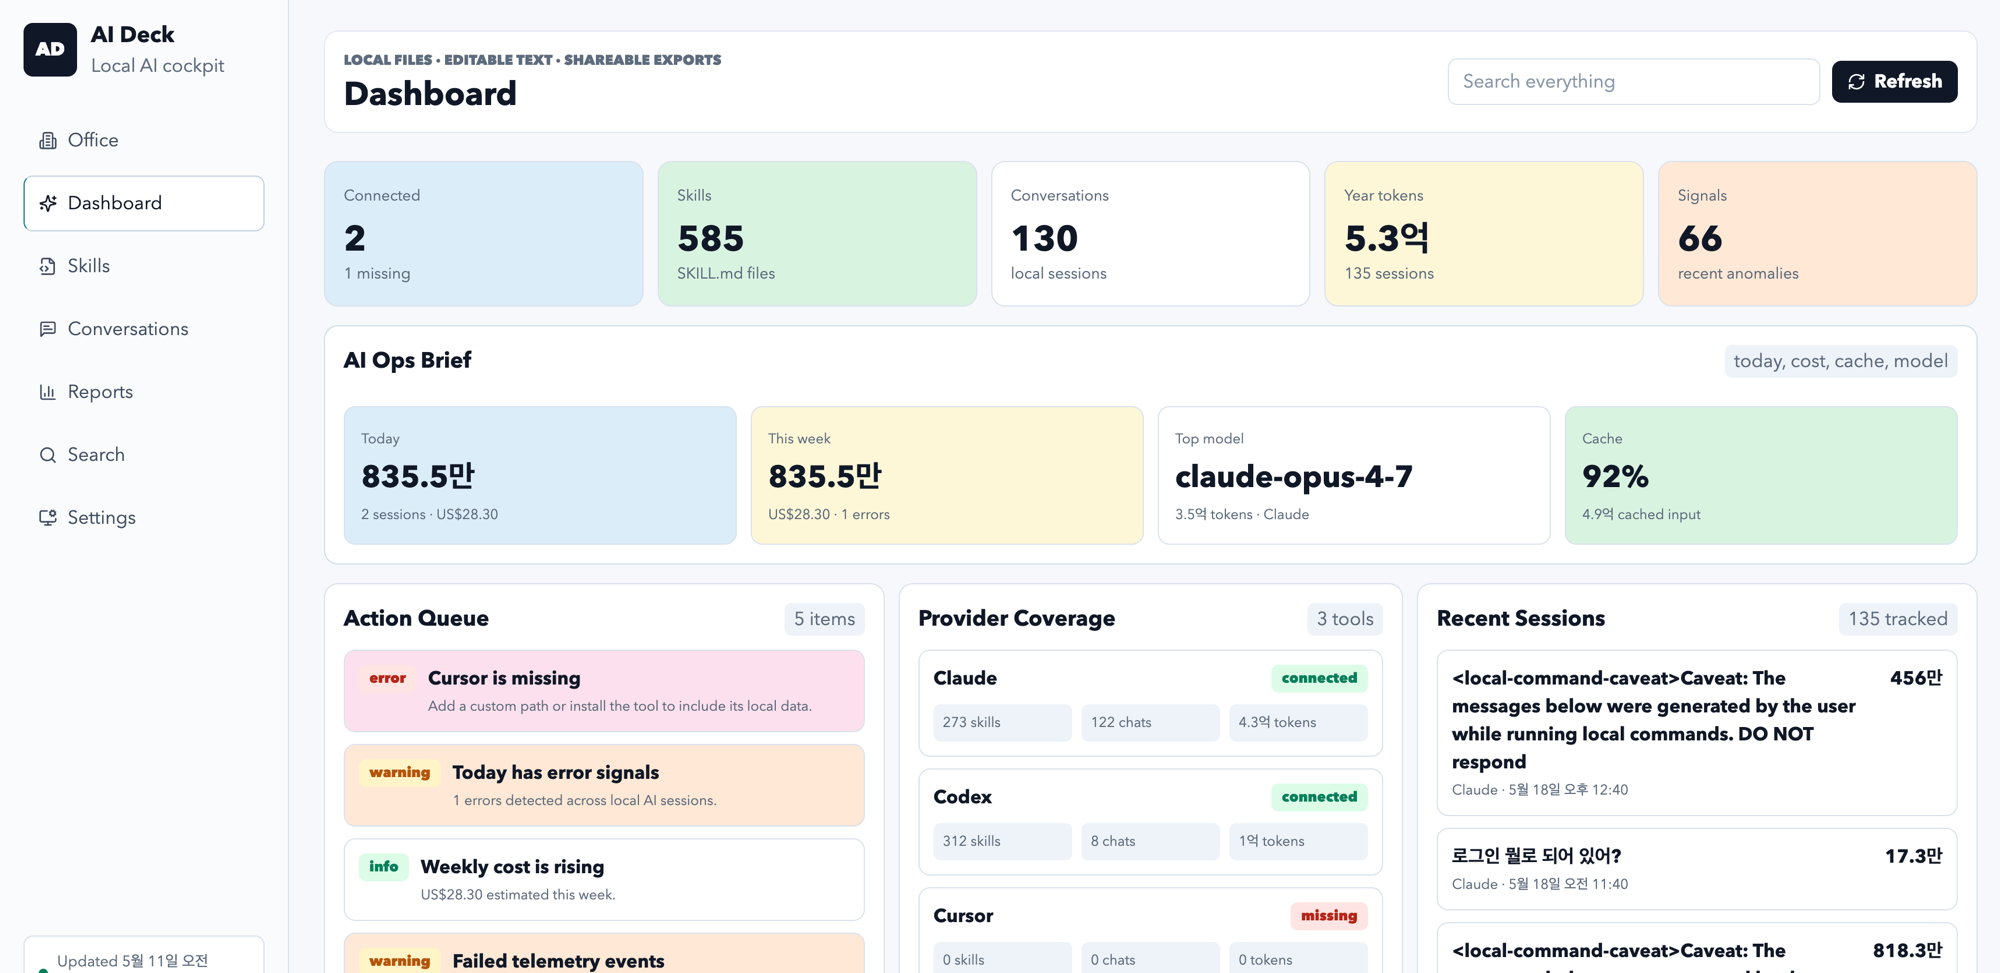Screen dimensions: 2000x973
Task: Open the Conversations 130 card
Action: point(1150,234)
